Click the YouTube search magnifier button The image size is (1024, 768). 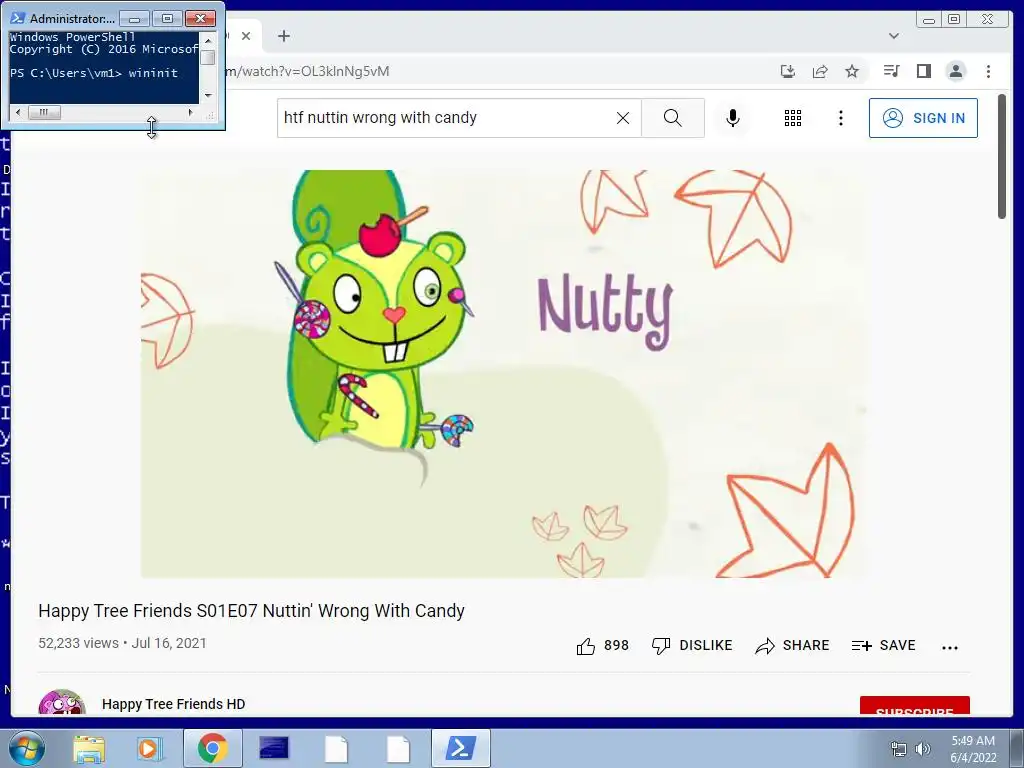pos(673,118)
